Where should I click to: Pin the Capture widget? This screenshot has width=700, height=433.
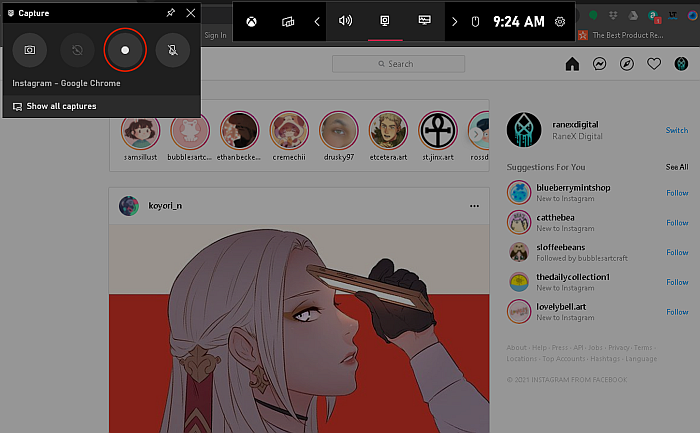[171, 13]
